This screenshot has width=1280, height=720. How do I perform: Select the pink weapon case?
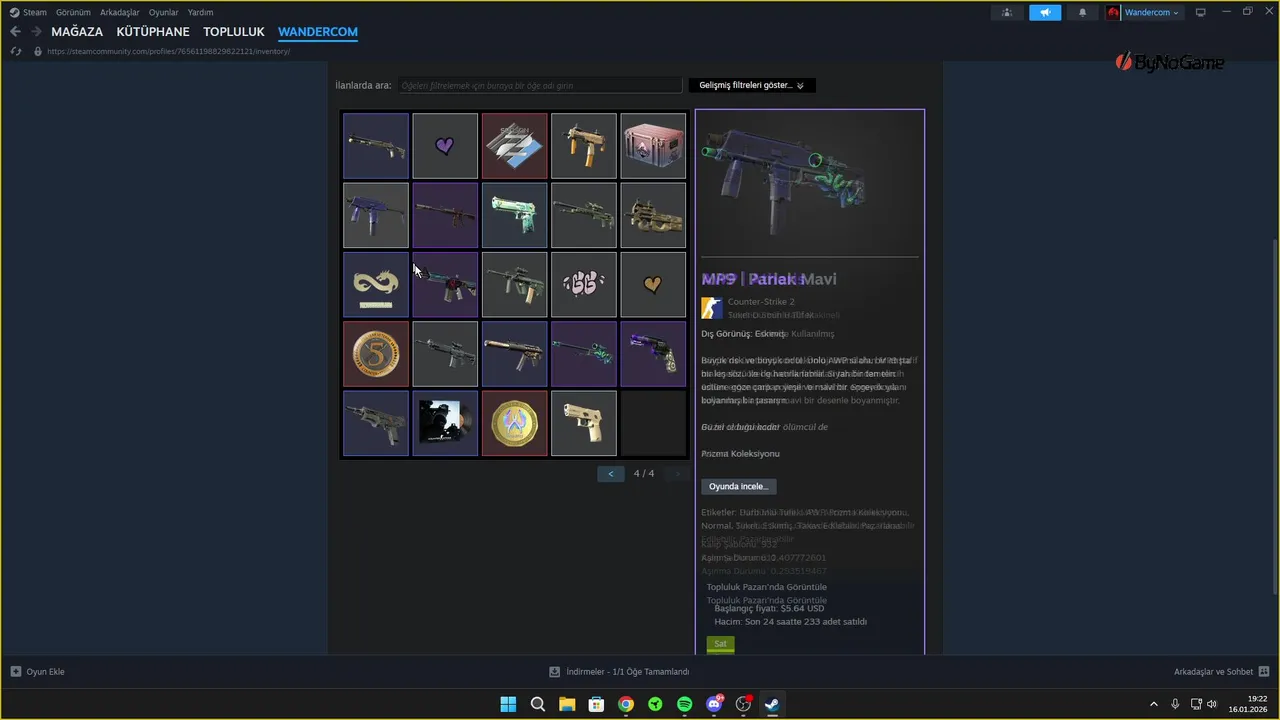(x=653, y=146)
